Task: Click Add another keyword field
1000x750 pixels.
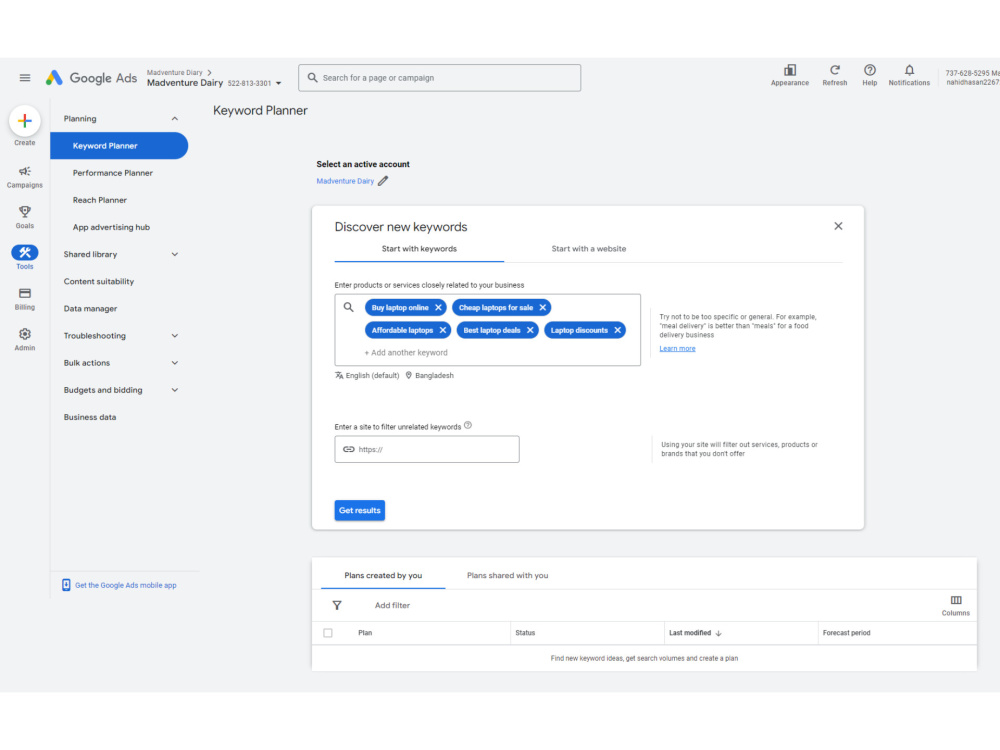Action: tap(406, 353)
